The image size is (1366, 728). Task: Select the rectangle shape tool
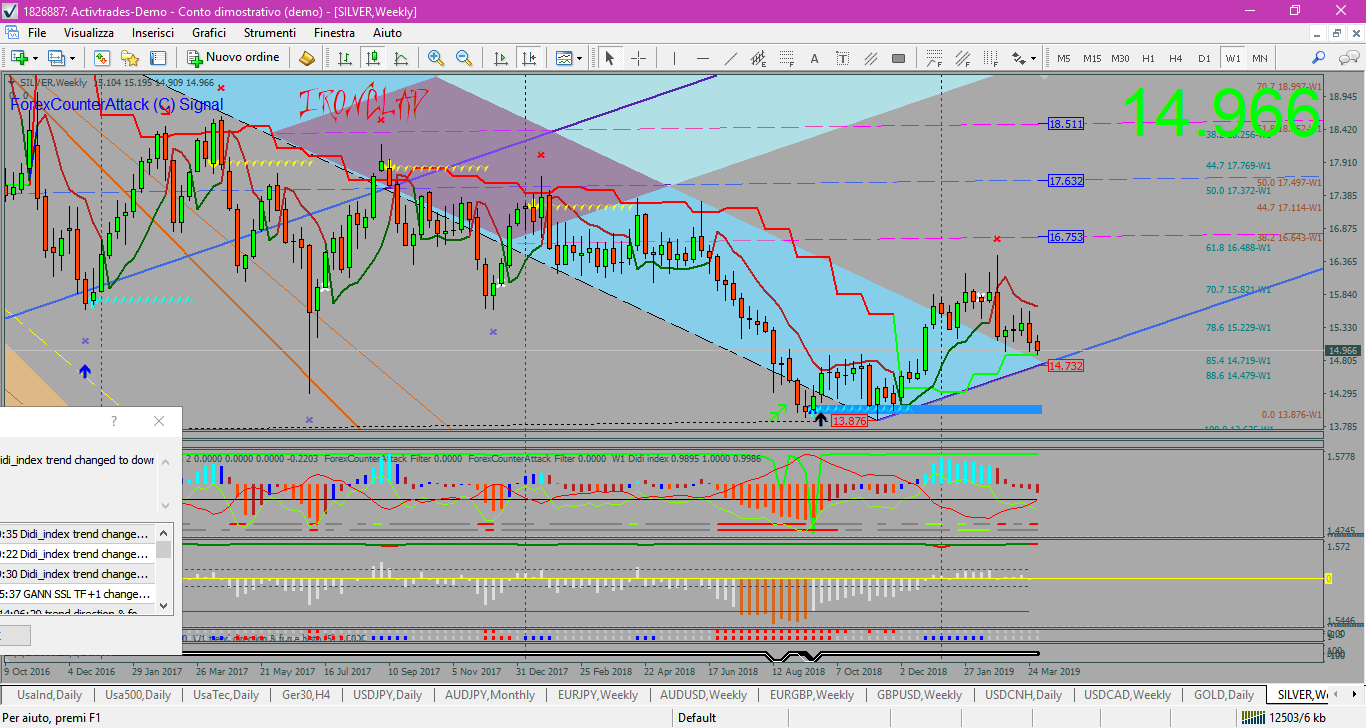pos(898,58)
